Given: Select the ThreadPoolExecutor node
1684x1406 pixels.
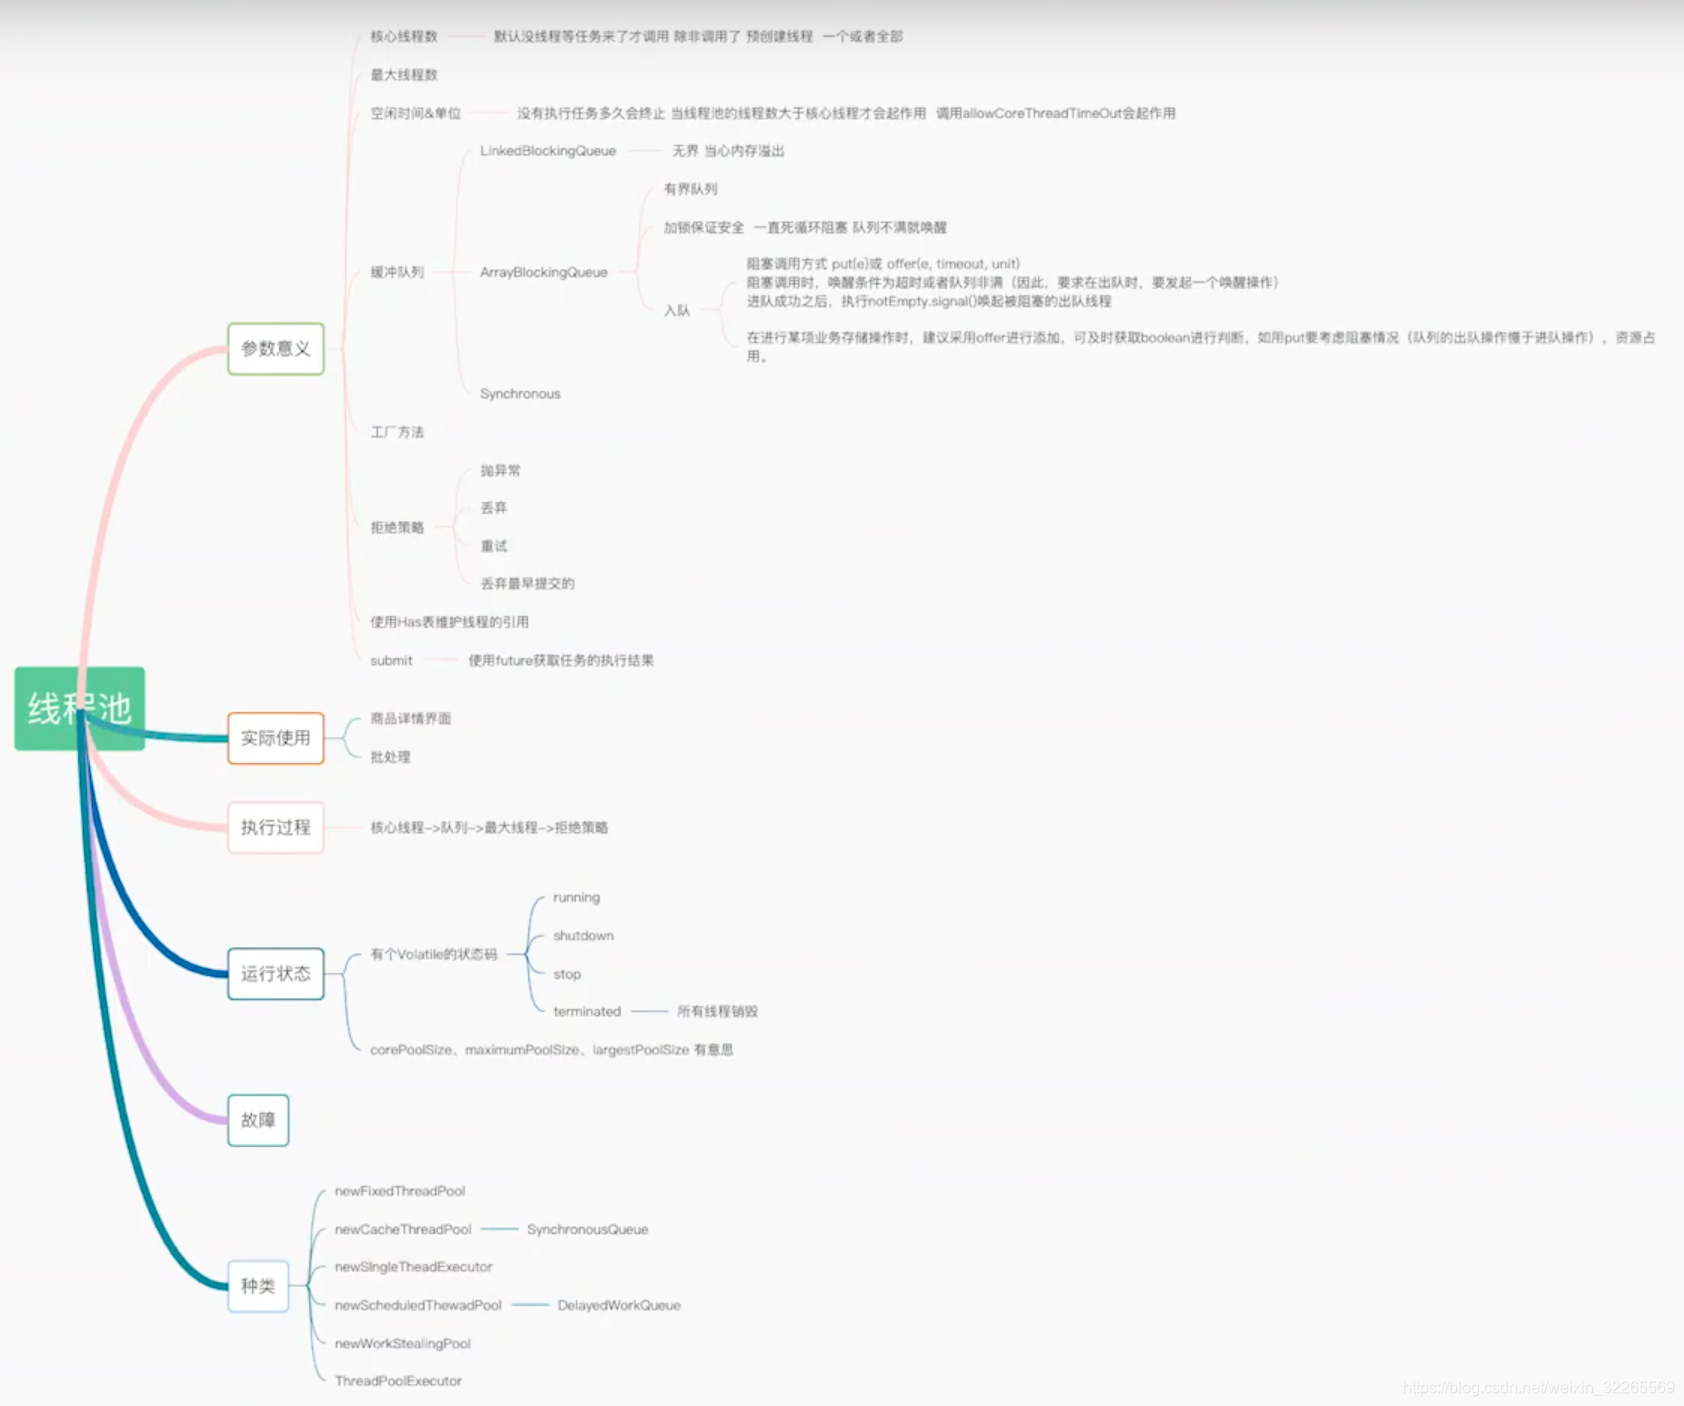Looking at the screenshot, I should tap(398, 1381).
